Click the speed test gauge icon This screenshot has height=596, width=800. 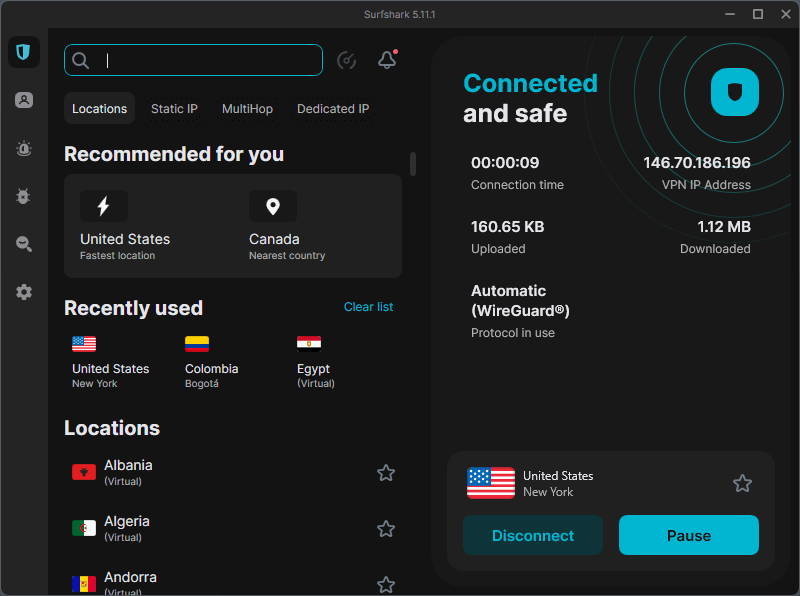[347, 60]
